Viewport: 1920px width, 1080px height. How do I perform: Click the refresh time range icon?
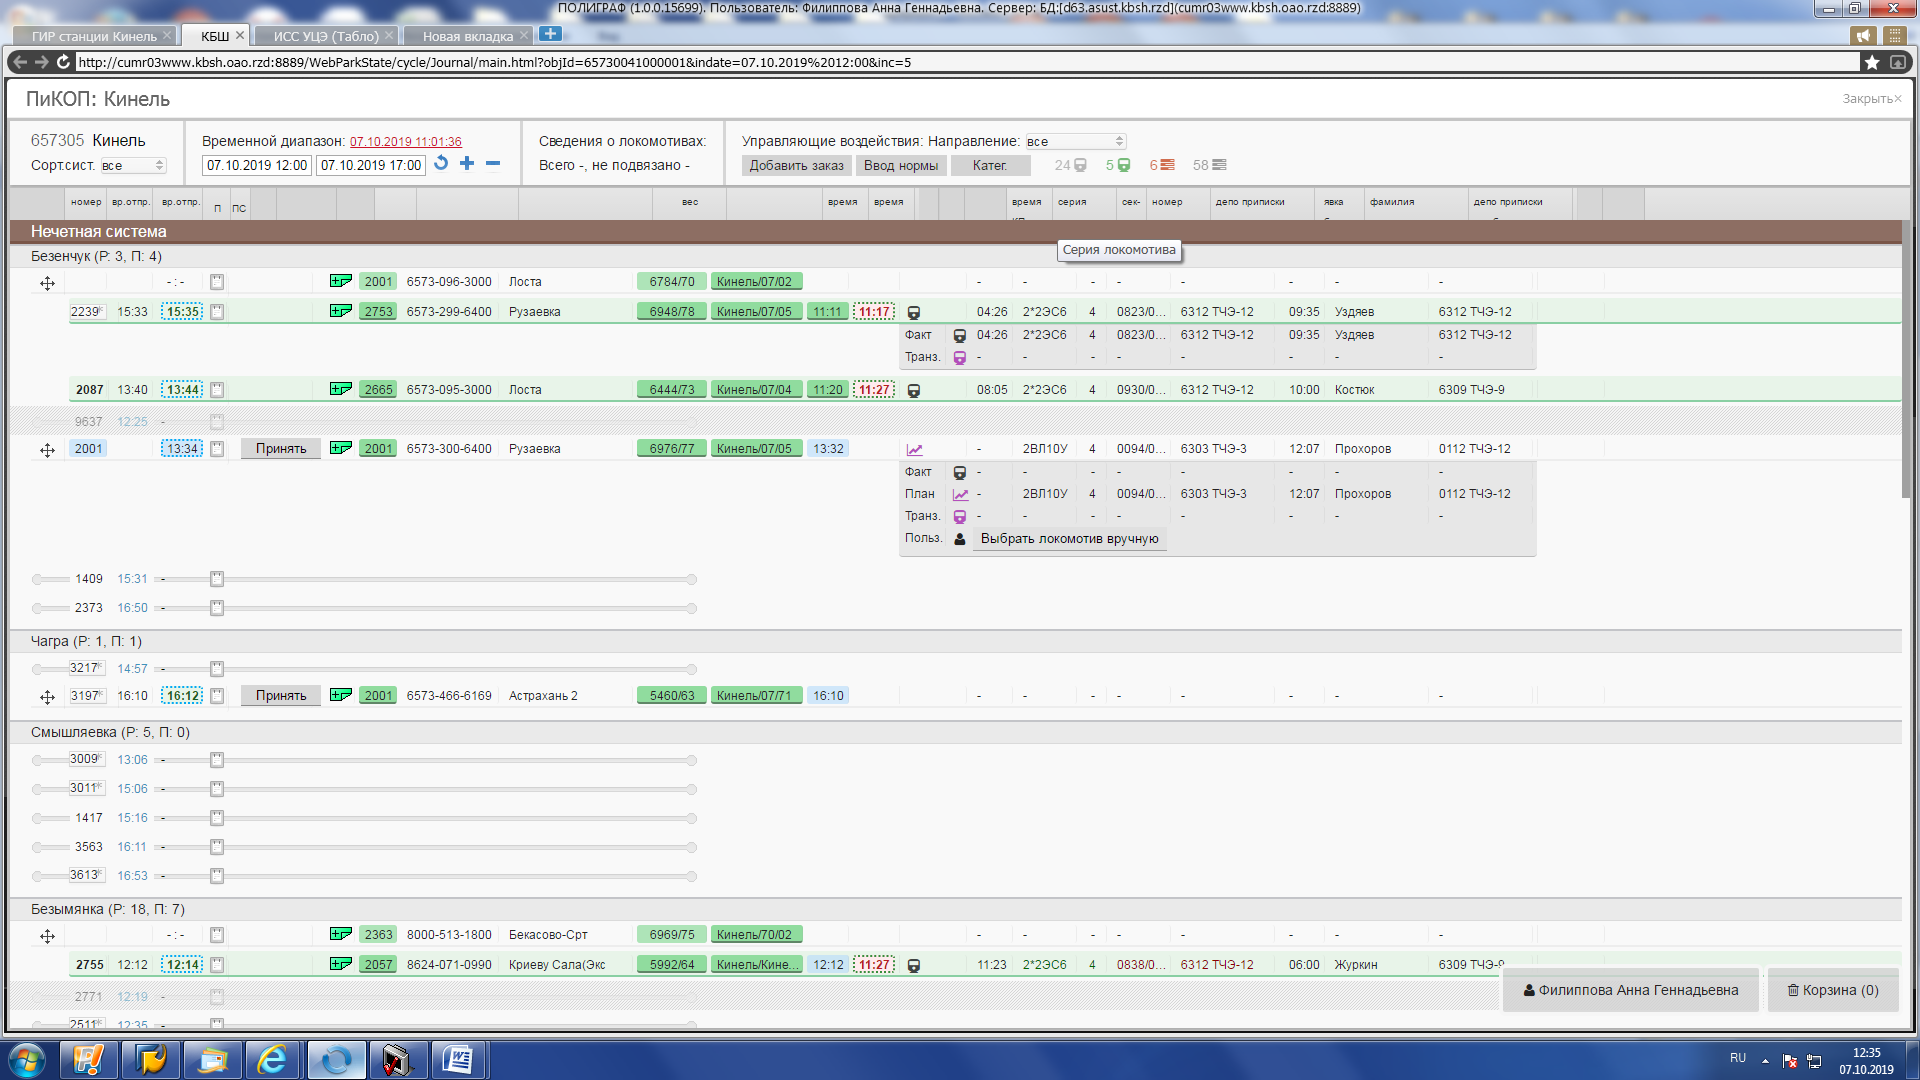441,163
